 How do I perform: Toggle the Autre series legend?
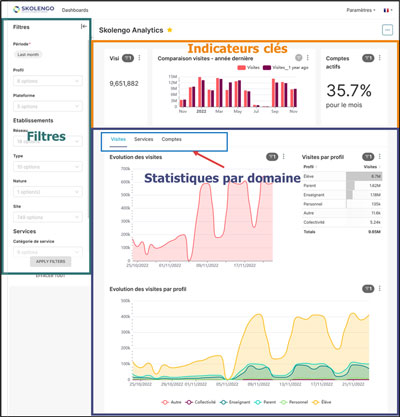(171, 402)
